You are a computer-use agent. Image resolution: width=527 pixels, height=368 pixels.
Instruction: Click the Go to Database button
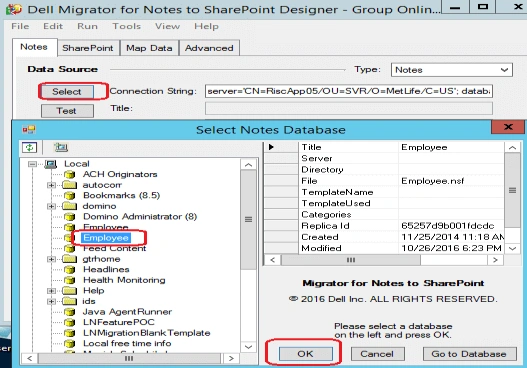469,354
